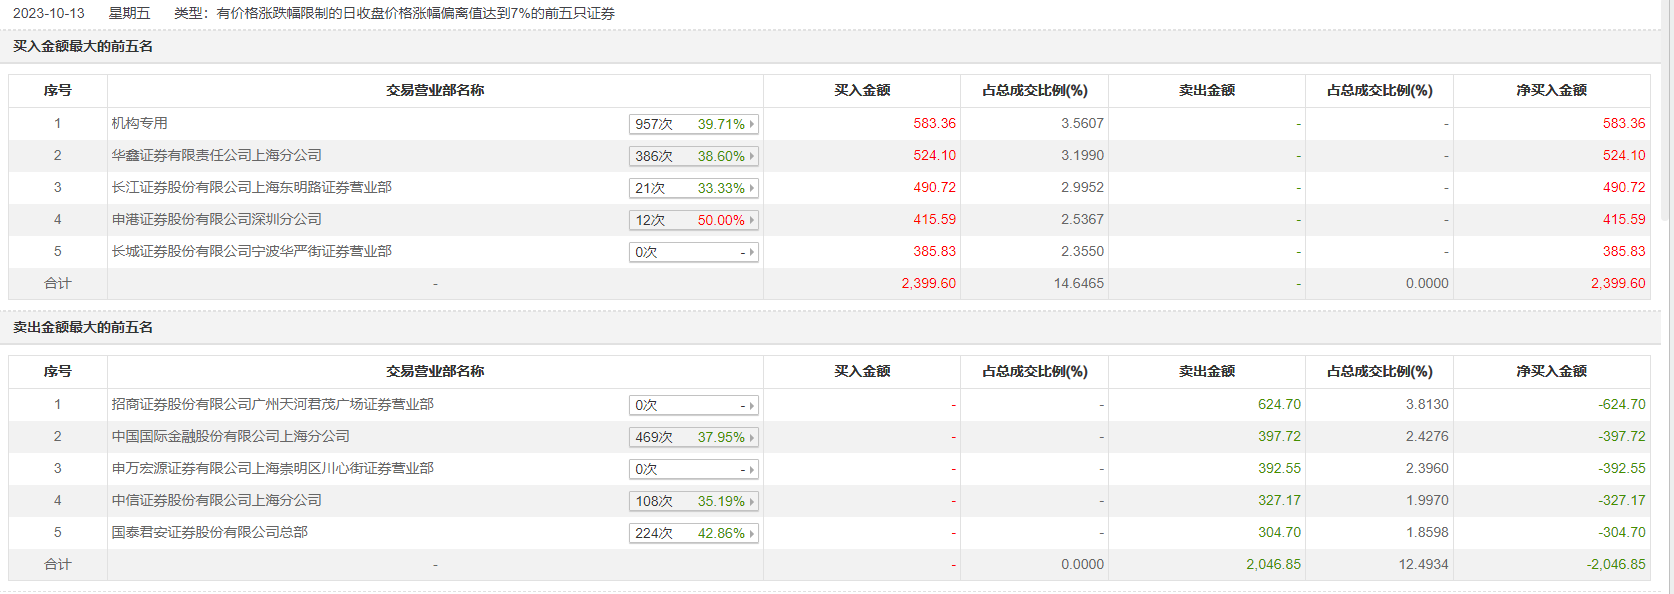Click 长江证券上海东明路证券营业部 link
The image size is (1674, 594).
tap(252, 187)
